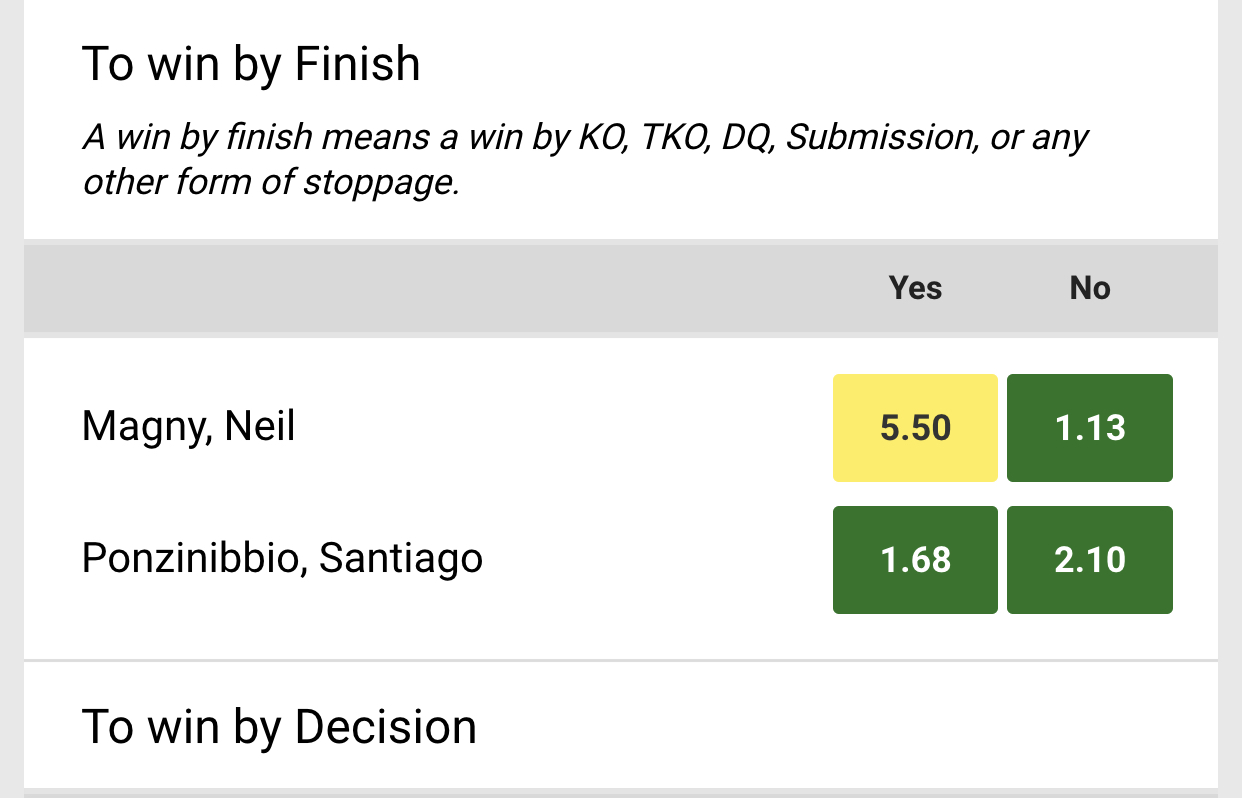Image resolution: width=1242 pixels, height=798 pixels.
Task: Click the divider above To win by Decision
Action: point(621,661)
